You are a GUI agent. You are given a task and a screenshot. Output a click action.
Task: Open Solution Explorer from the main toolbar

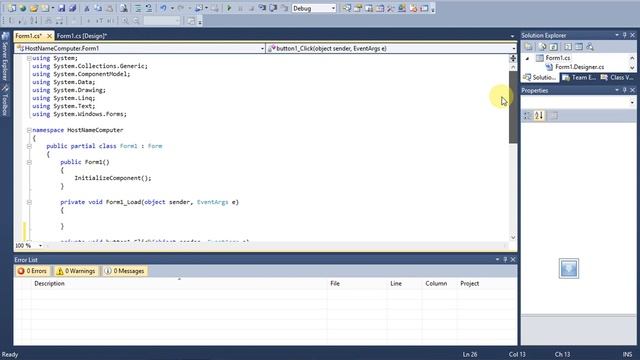pos(347,8)
